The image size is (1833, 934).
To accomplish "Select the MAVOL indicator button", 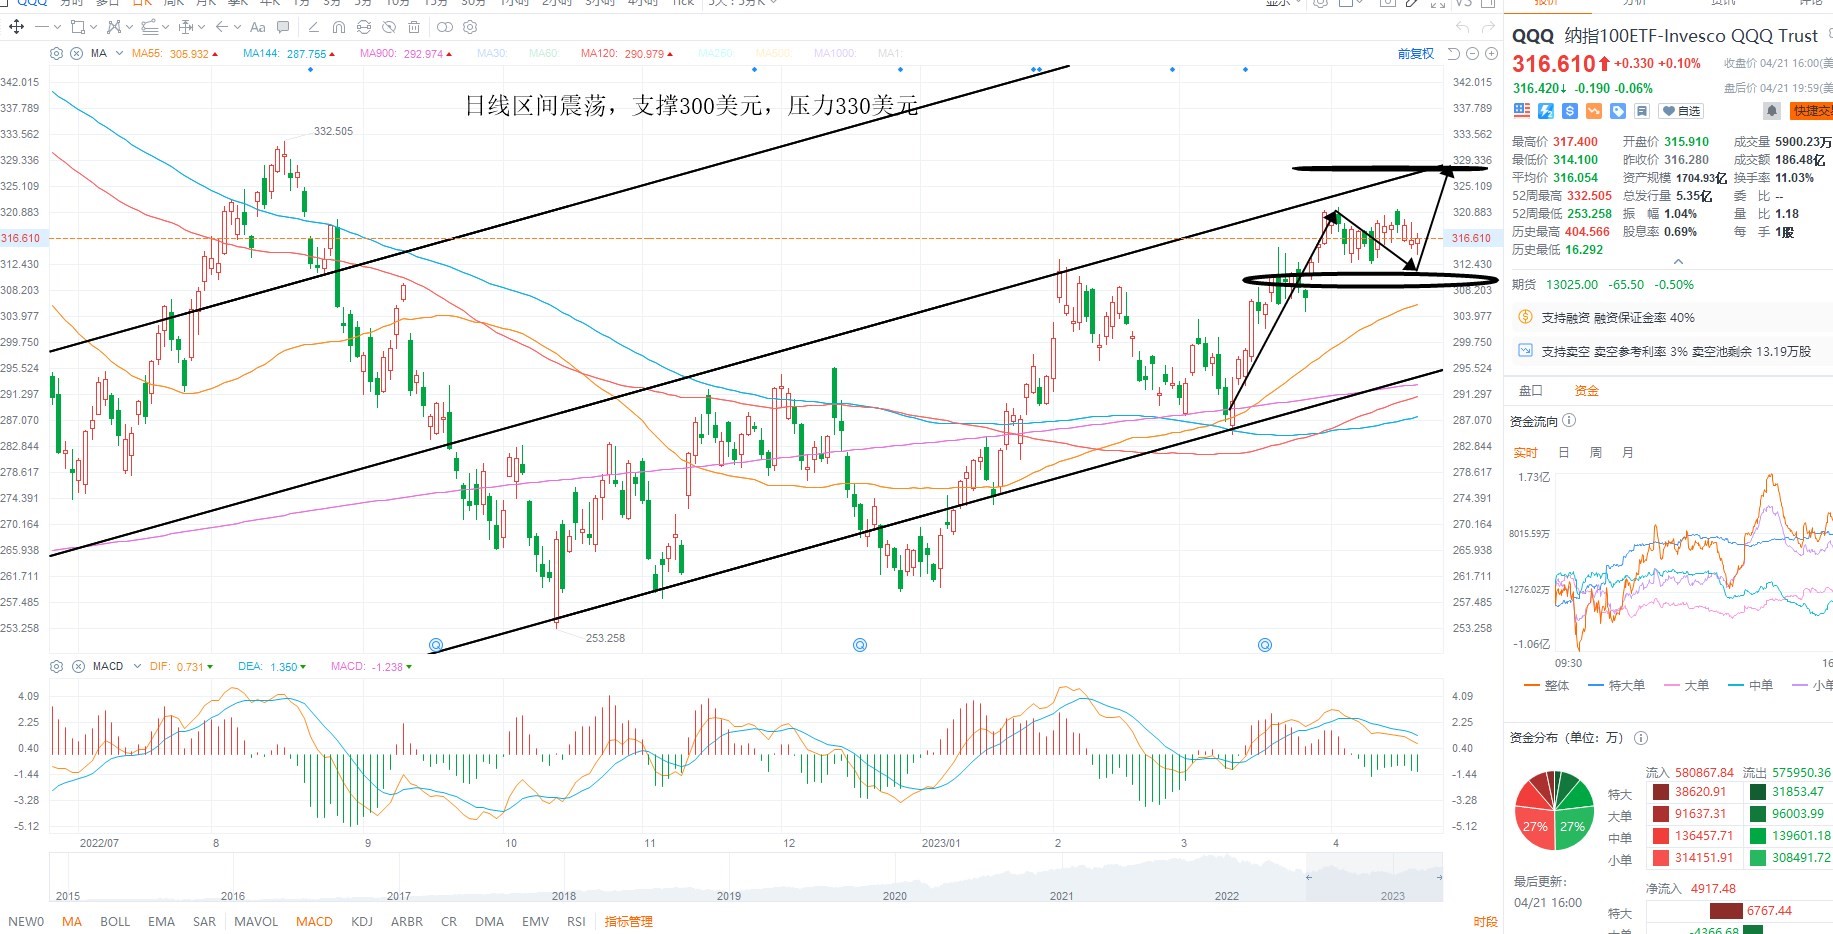I will [256, 922].
